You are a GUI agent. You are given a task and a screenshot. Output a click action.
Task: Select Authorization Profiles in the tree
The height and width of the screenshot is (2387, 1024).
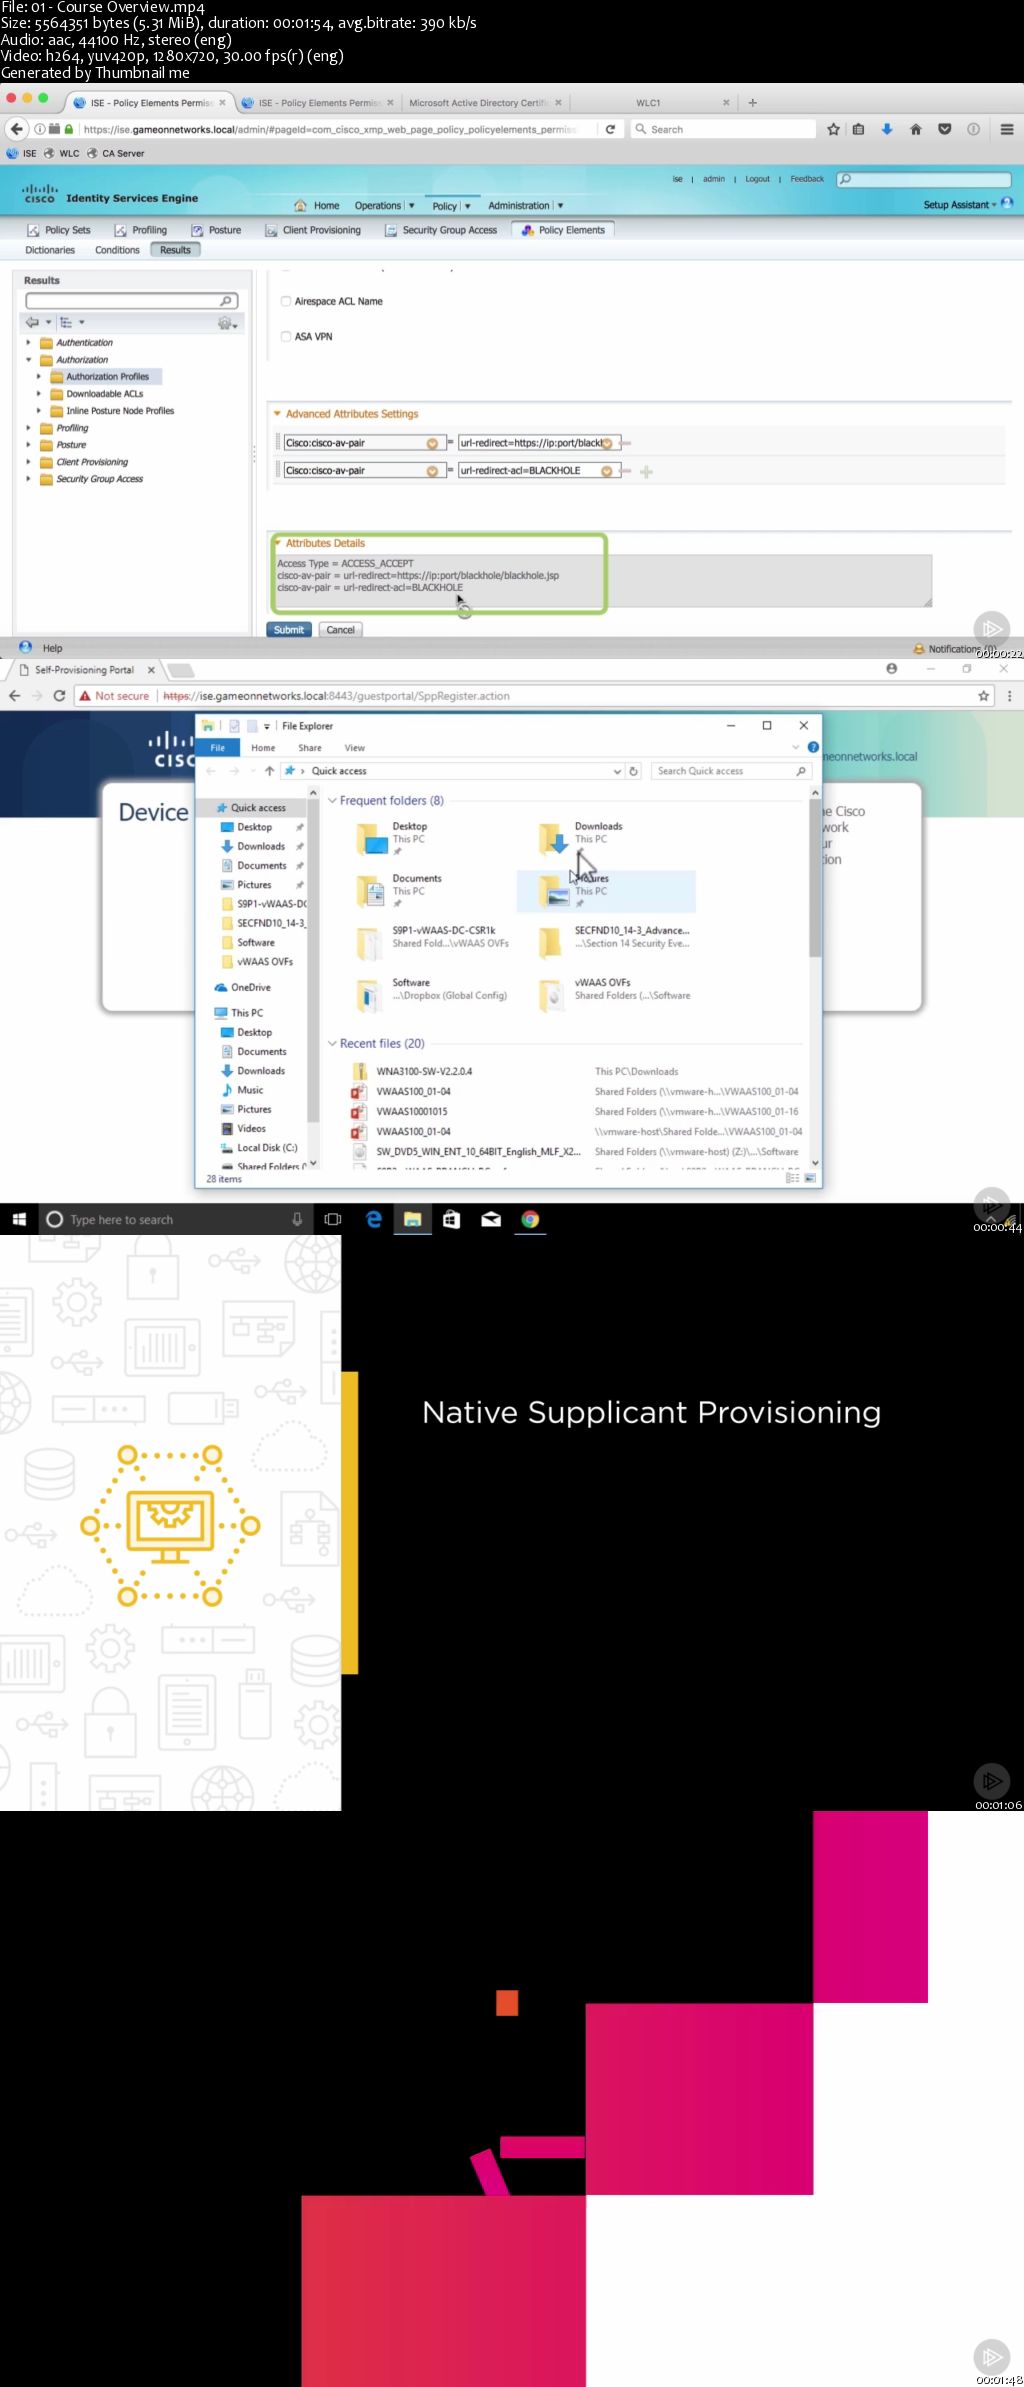107,377
